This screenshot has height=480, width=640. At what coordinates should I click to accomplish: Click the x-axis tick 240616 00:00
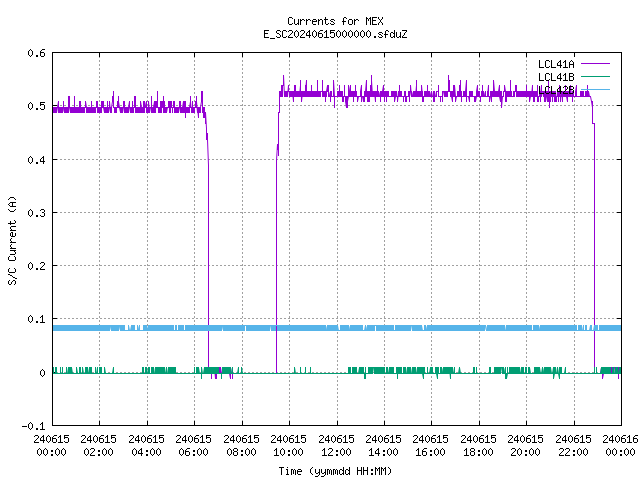tap(620, 445)
